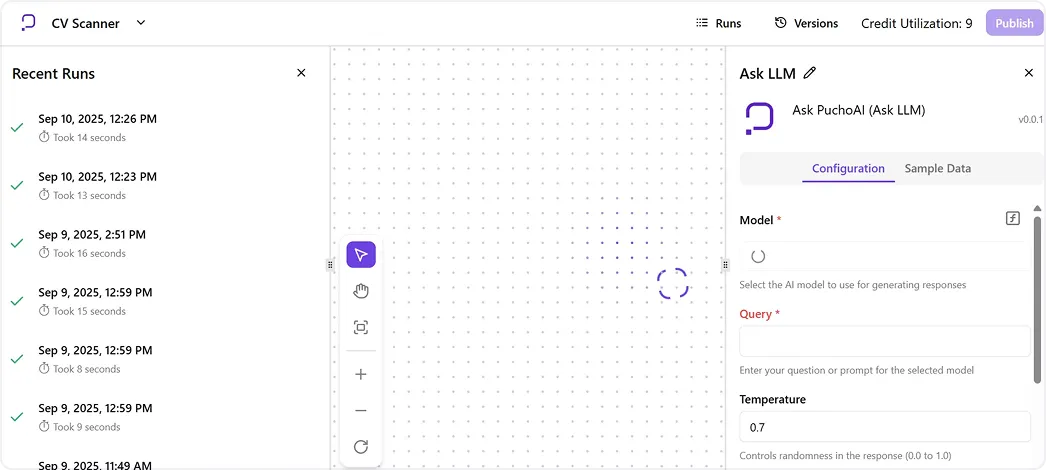Viewport: 1046px width, 470px height.
Task: Click the green check beside the 12:23 PM run
Action: tap(17, 185)
